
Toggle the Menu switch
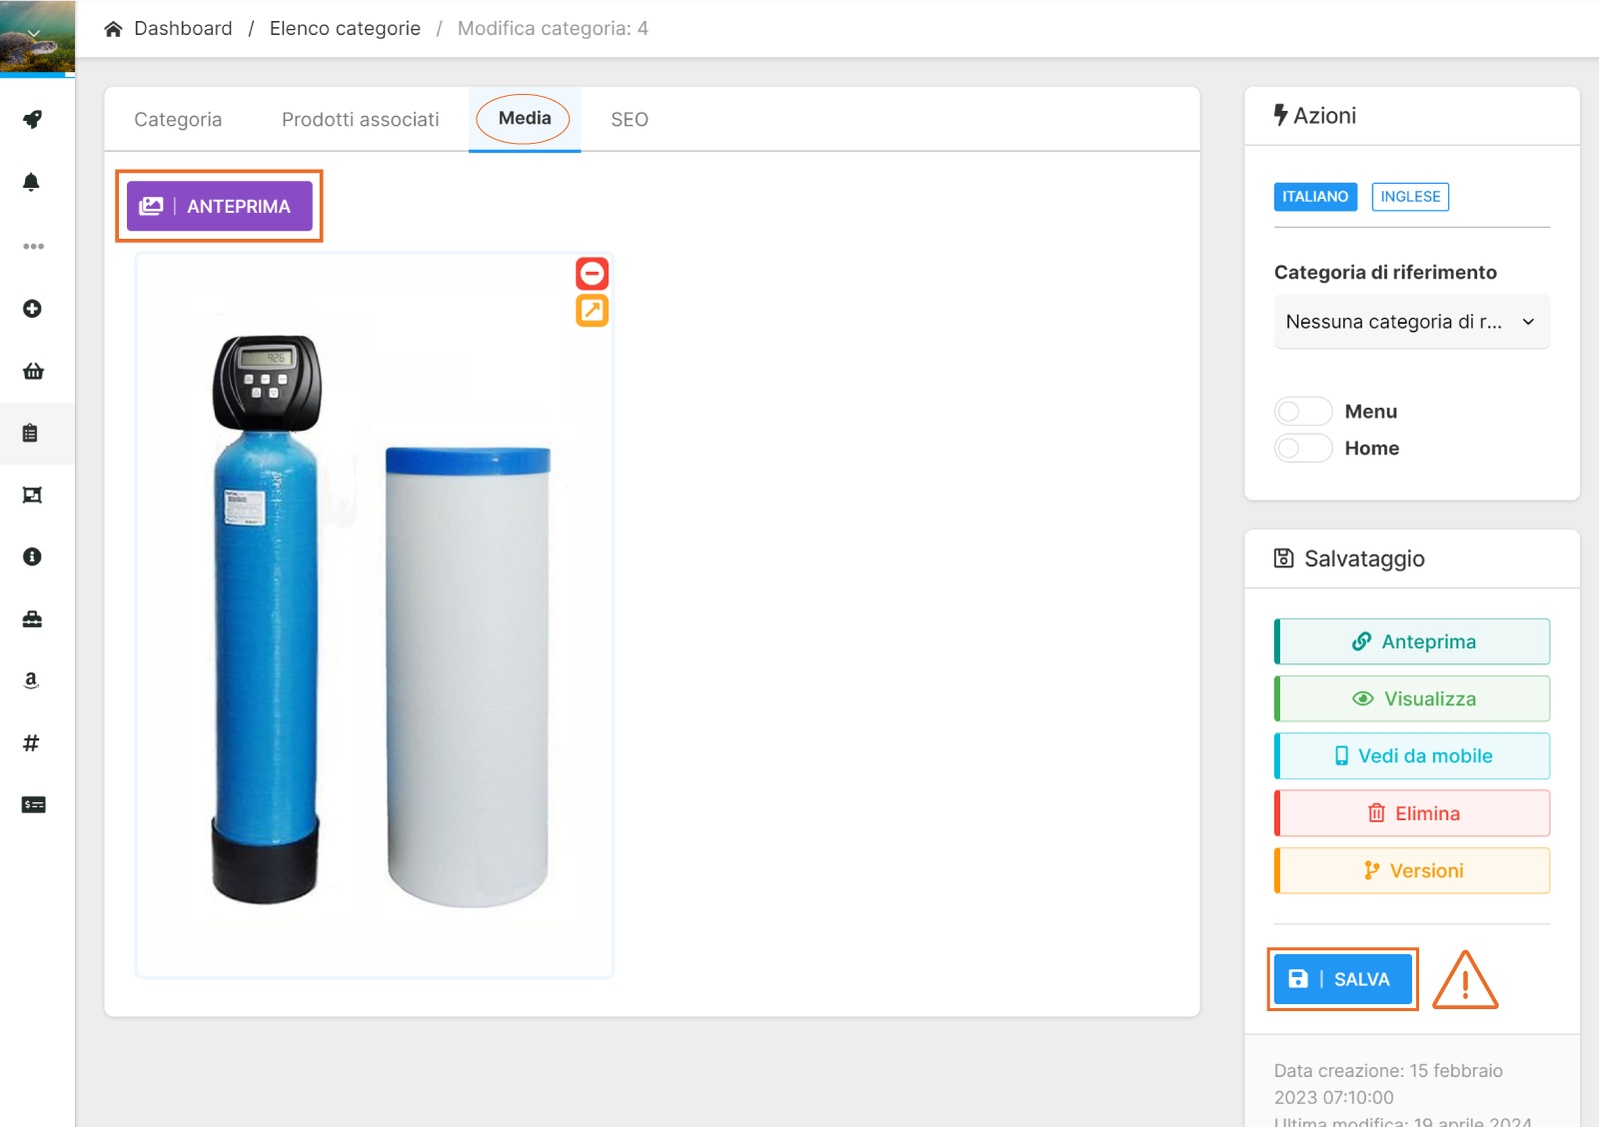[x=1303, y=412]
